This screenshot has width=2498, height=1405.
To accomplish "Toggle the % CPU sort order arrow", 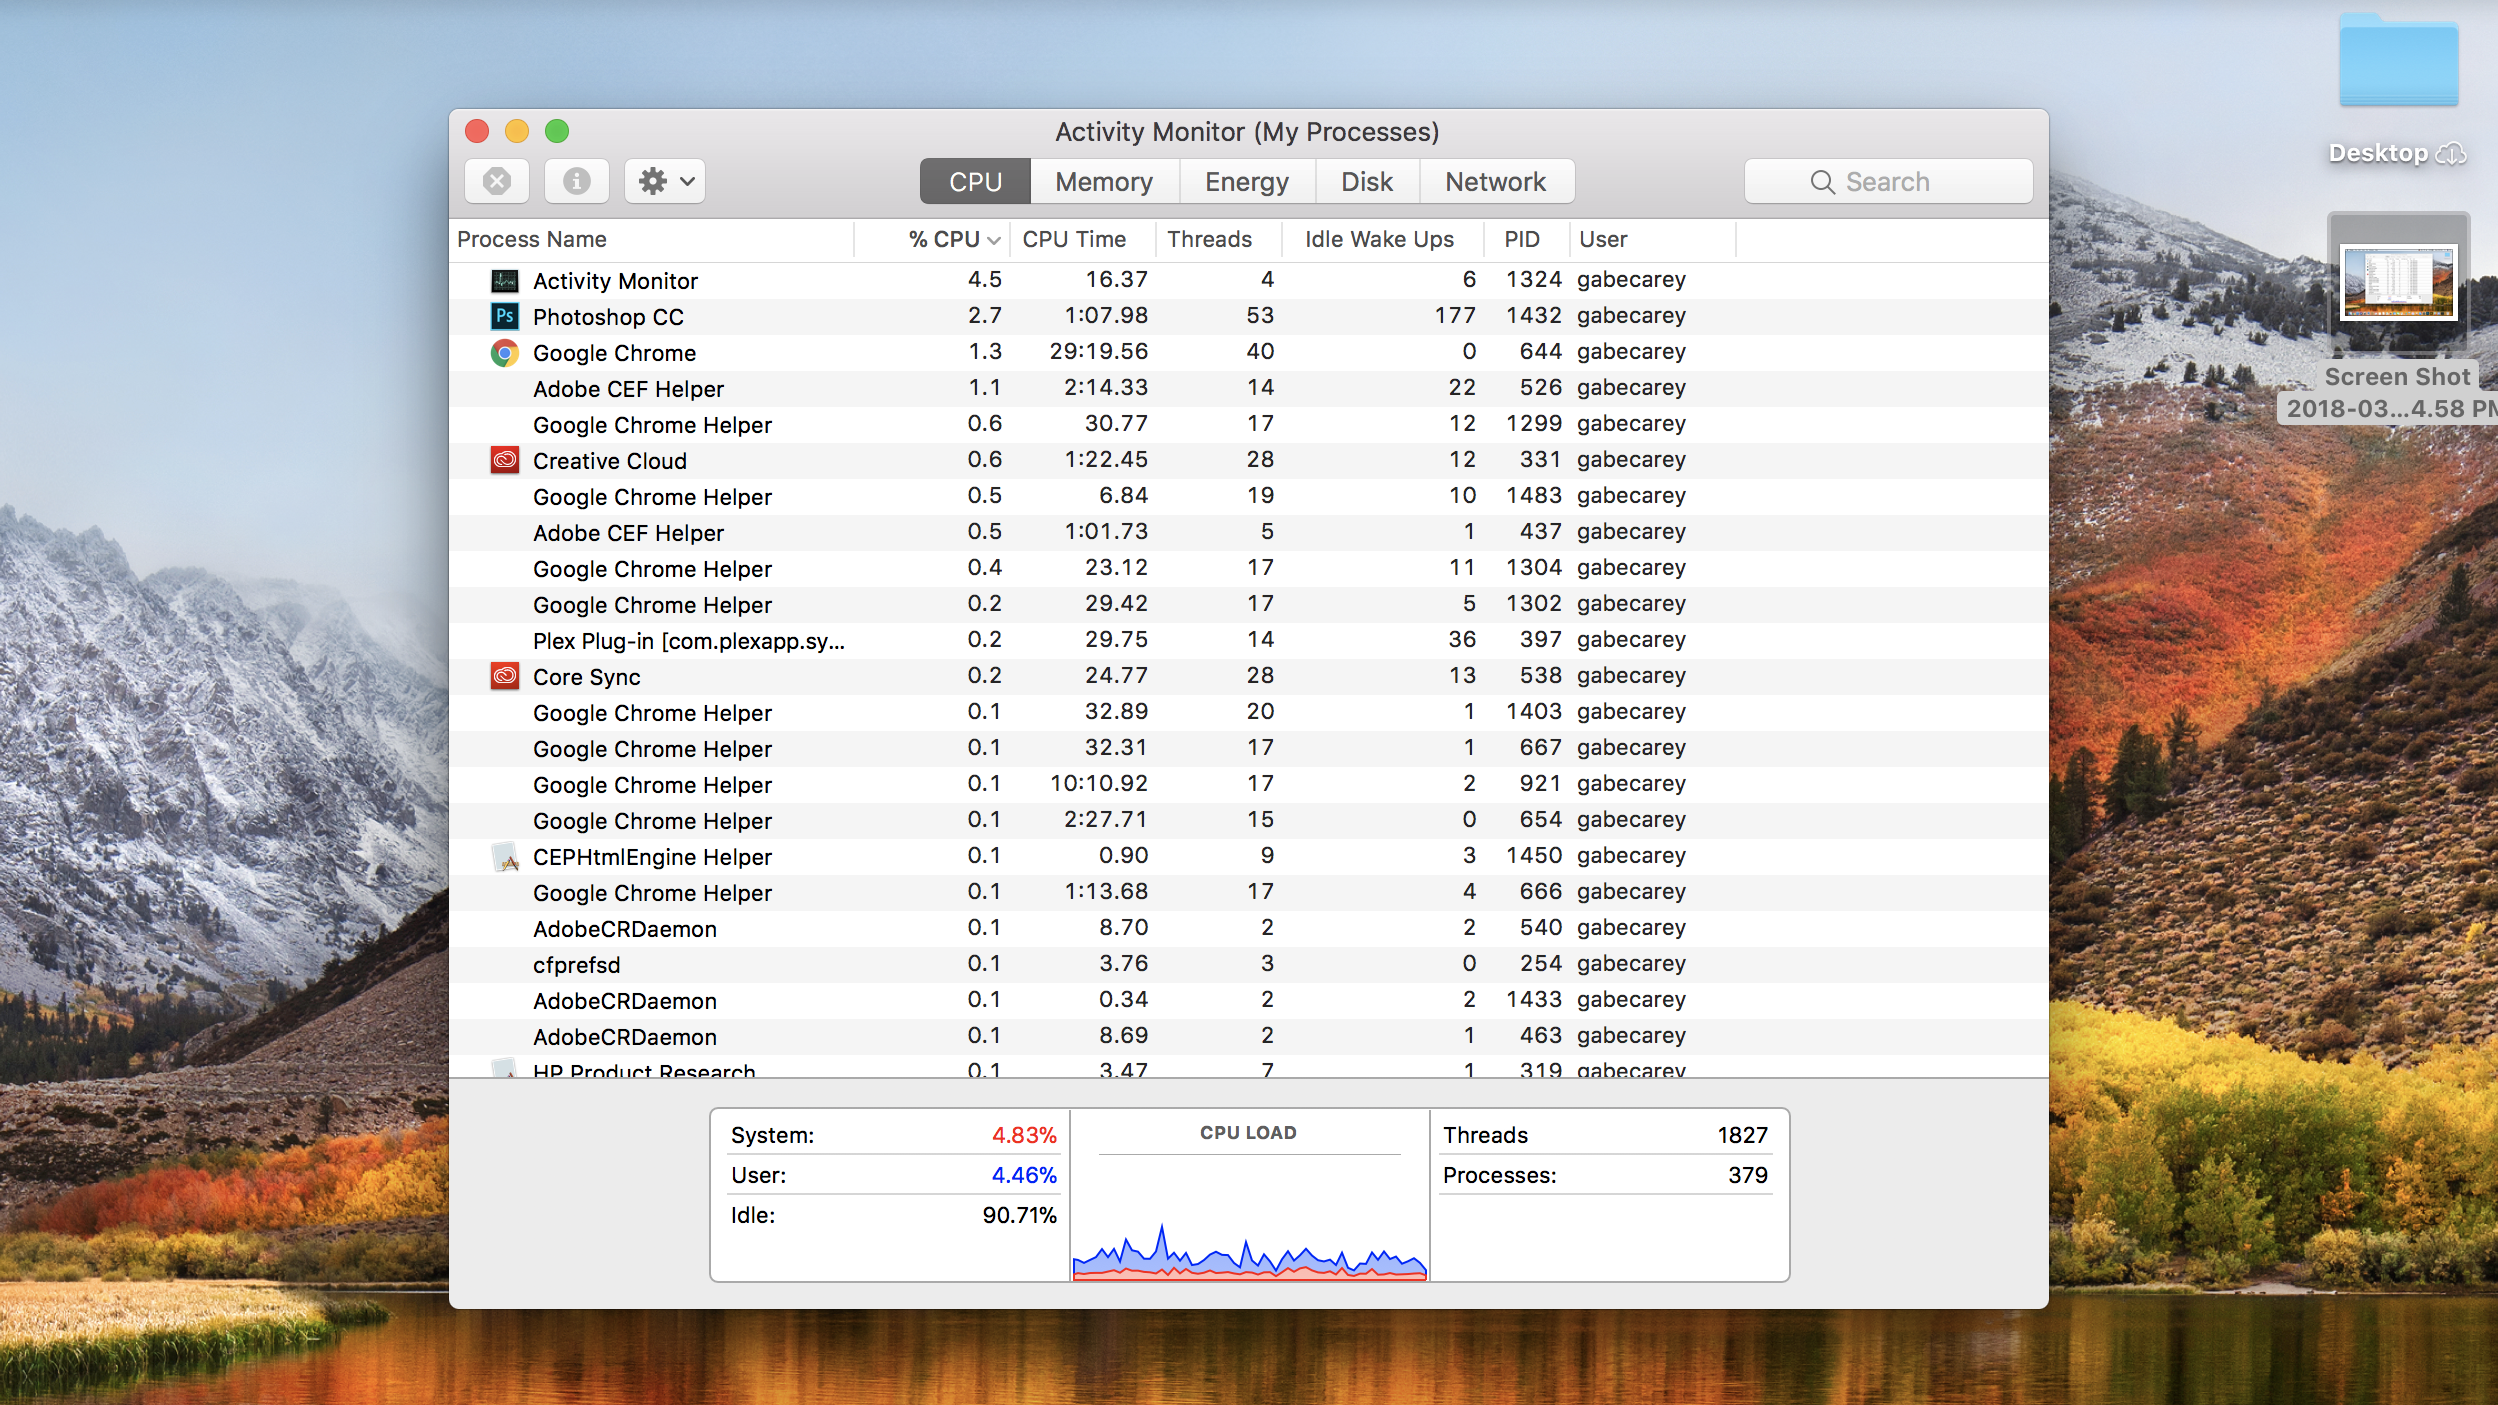I will [993, 240].
